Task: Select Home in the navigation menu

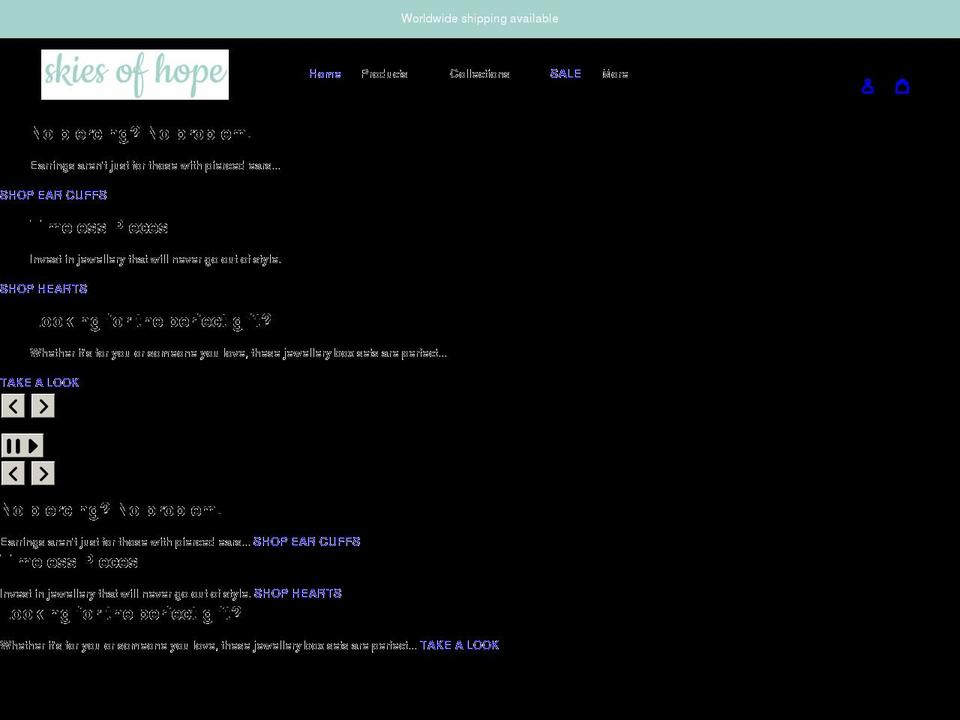Action: tap(325, 73)
